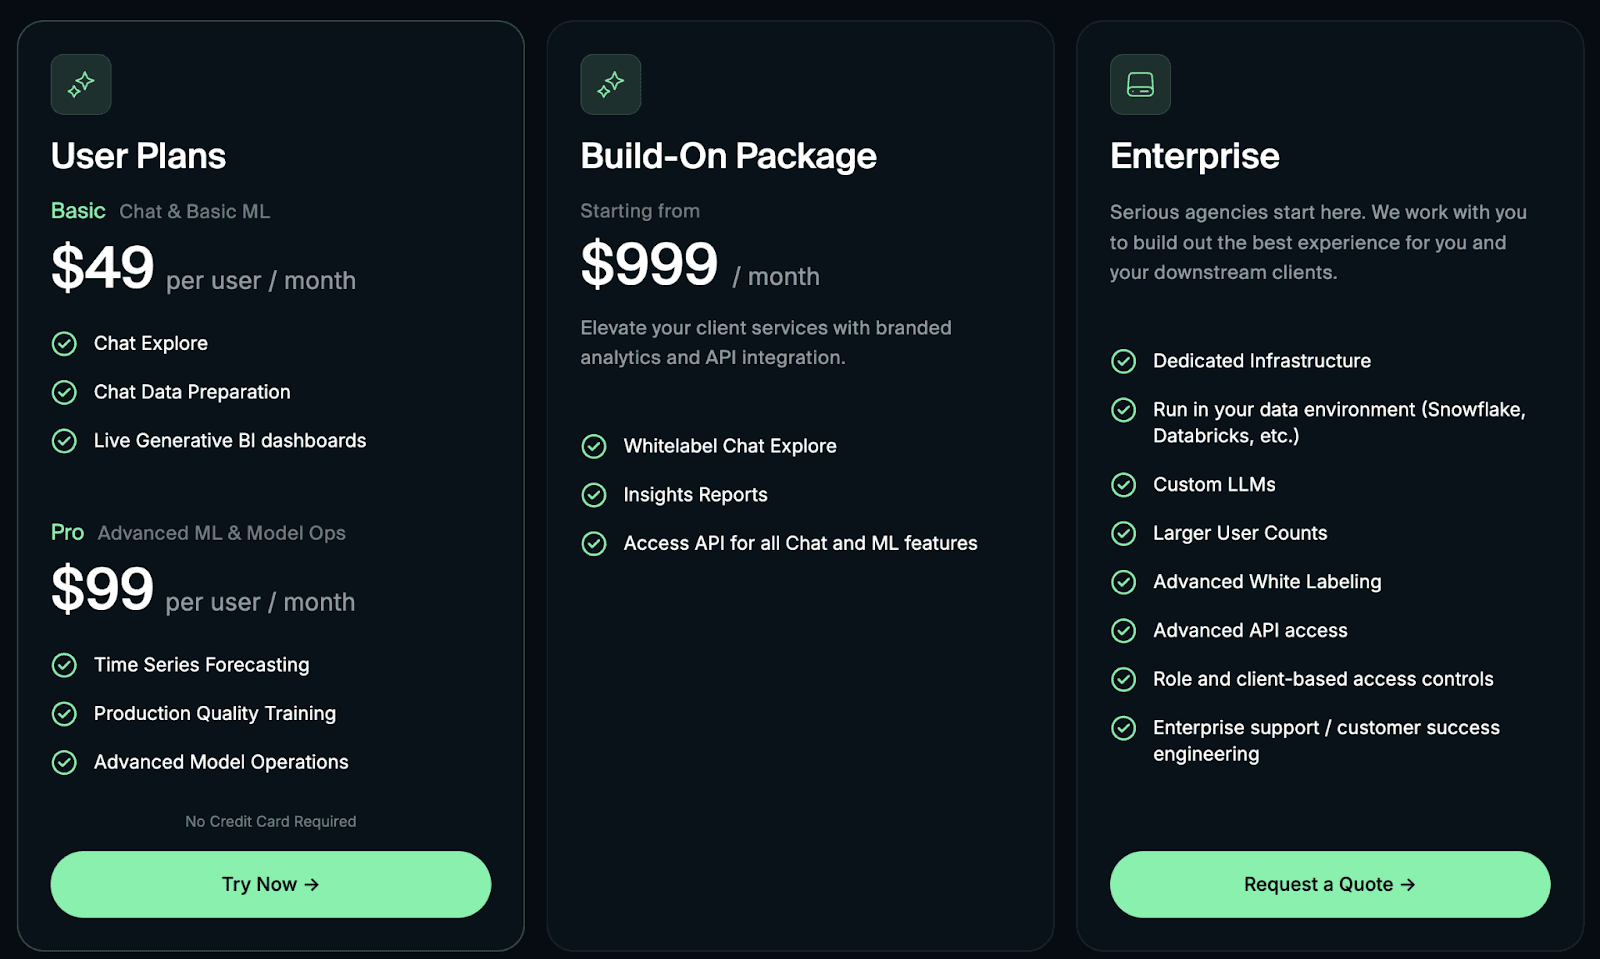Click the Request a Quote button
This screenshot has height=959, width=1600.
click(1330, 884)
